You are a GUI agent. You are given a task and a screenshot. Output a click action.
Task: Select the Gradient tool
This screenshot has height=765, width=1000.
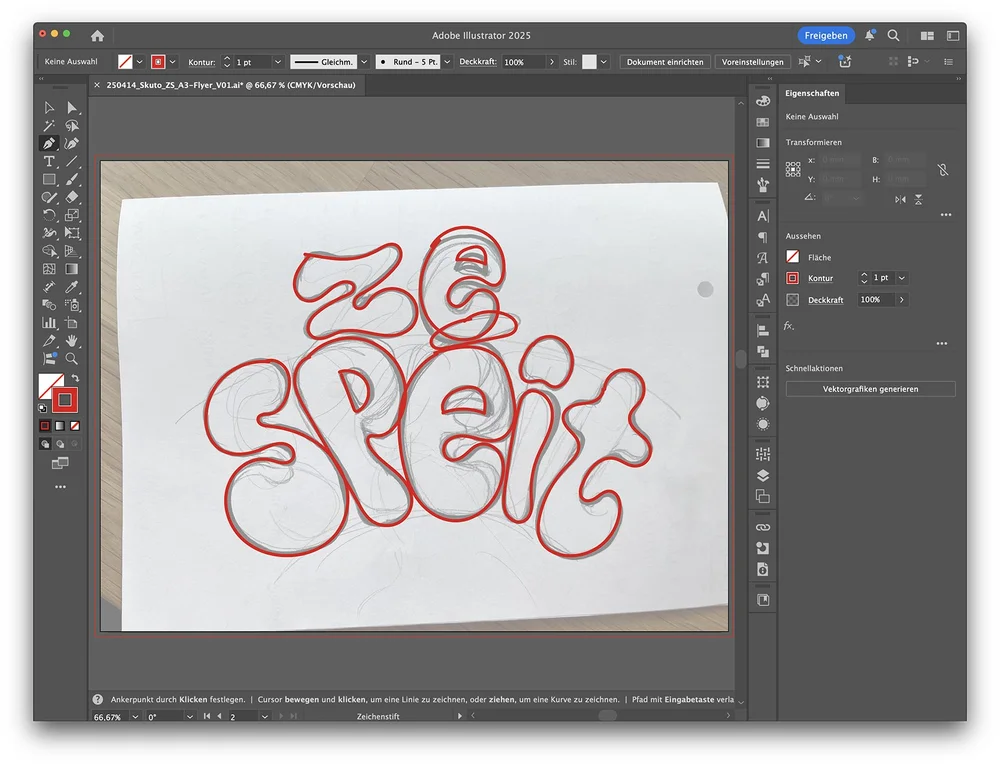(71, 269)
